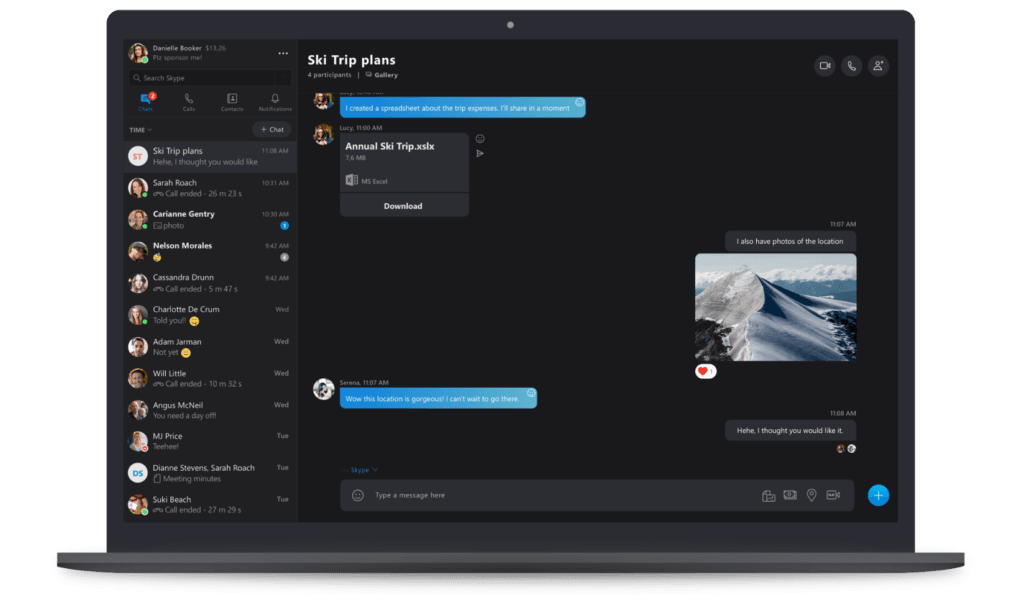
Task: Open the Notifications tab
Action: (275, 102)
